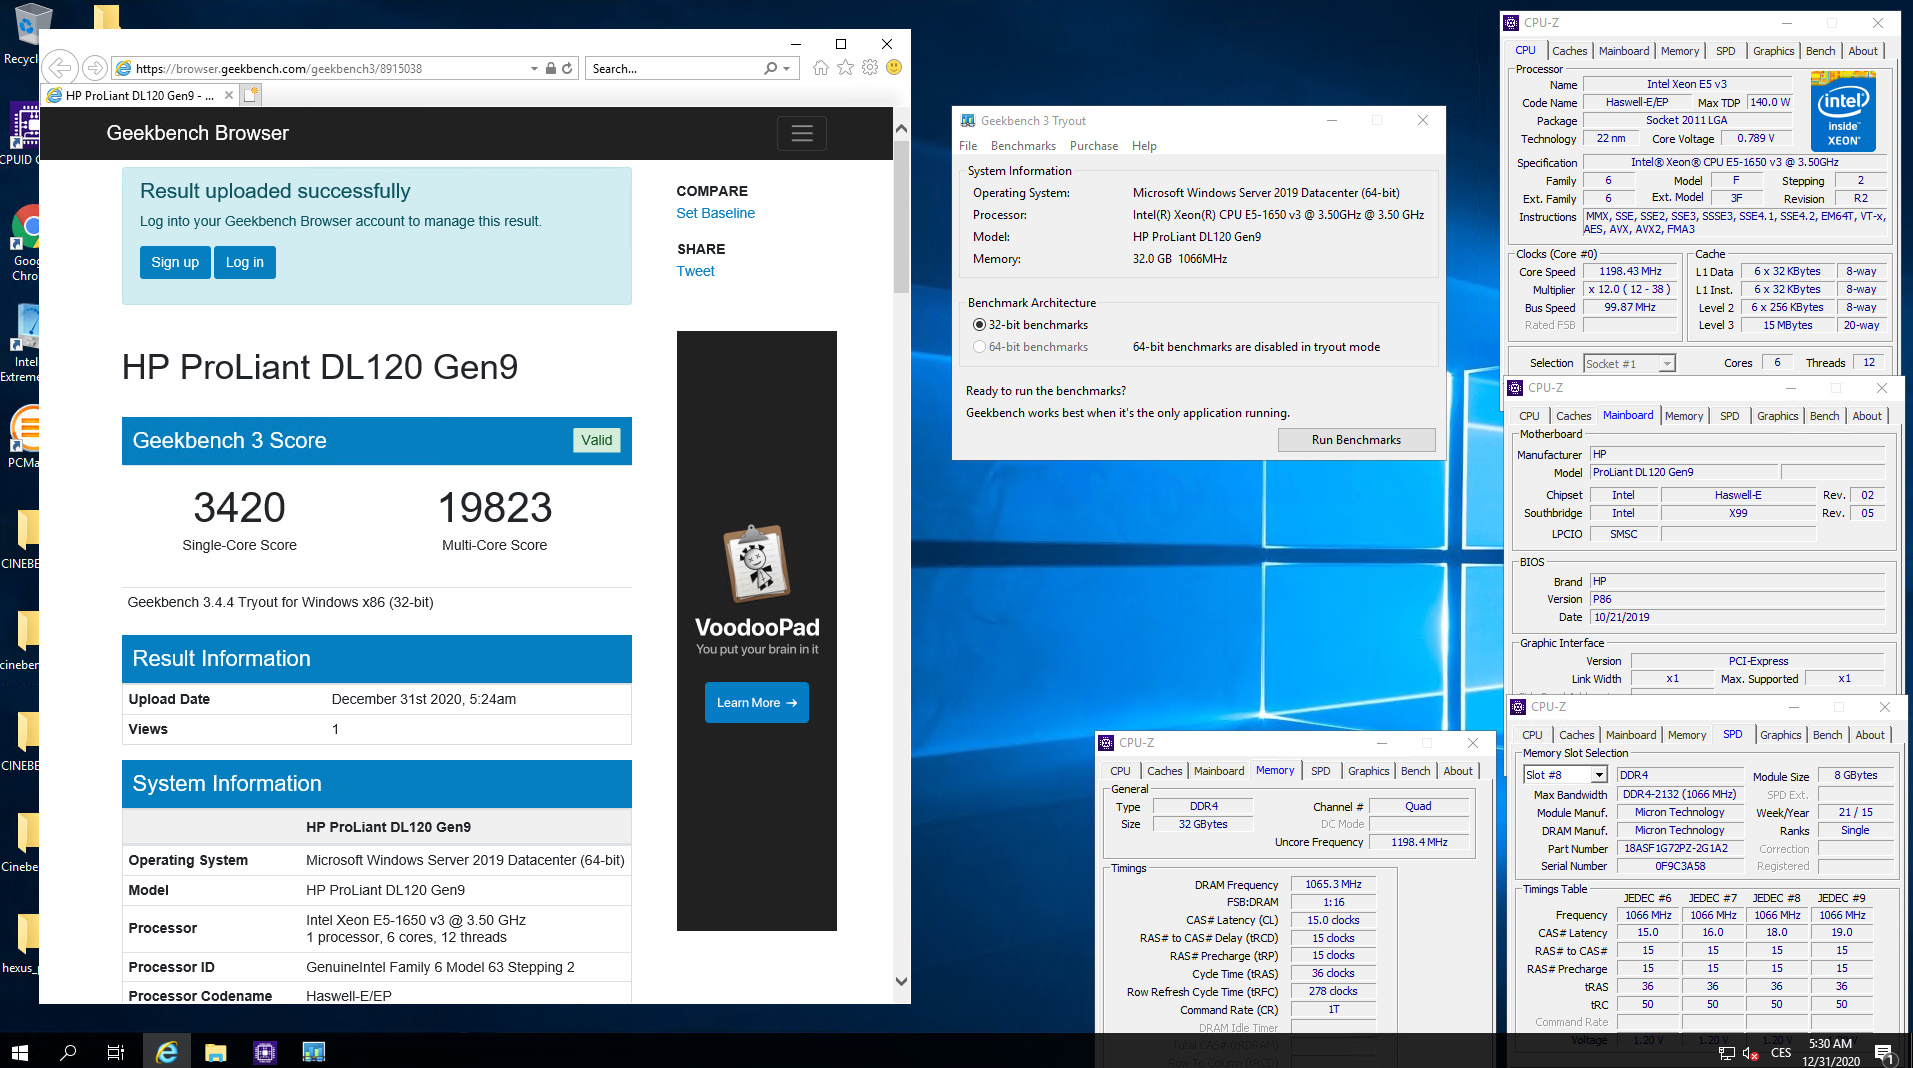This screenshot has width=1913, height=1068.
Task: Click the Valid badge on score header
Action: [596, 440]
